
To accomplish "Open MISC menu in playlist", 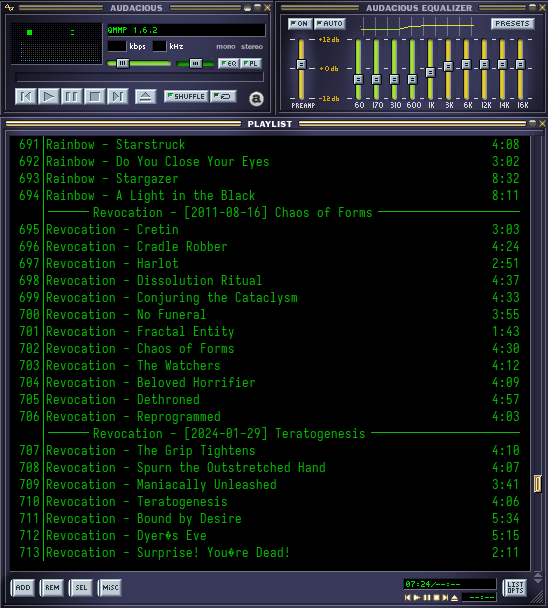I will [110, 587].
